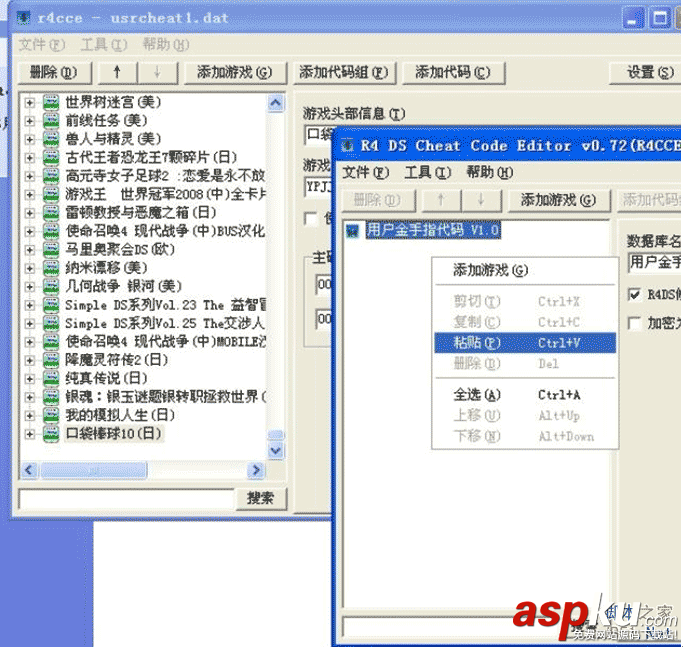Choose 添加游戏(G) from the context menu
Image resolution: width=683 pixels, height=647 pixels.
(525, 271)
